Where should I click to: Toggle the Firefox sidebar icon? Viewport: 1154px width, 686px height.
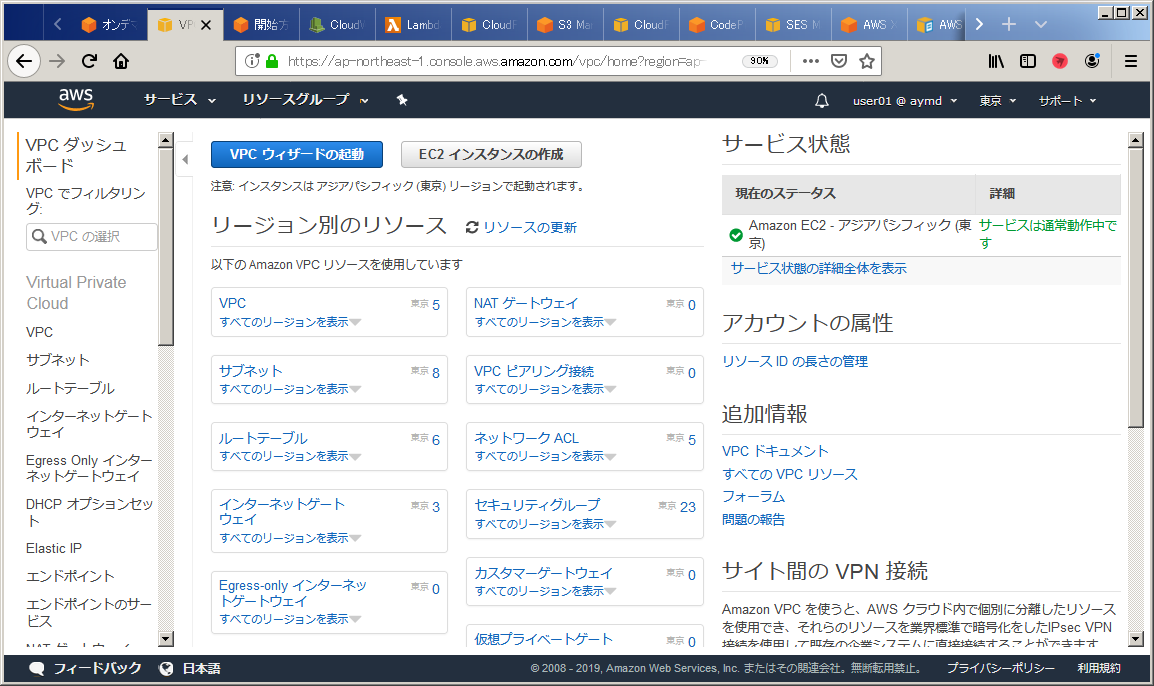(x=1028, y=61)
